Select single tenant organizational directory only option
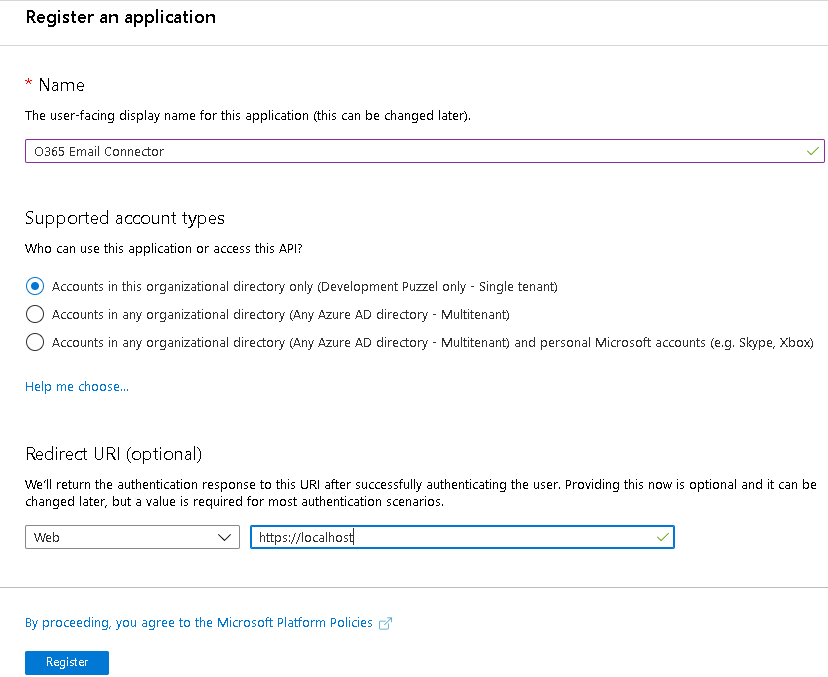This screenshot has width=828, height=677. 35,286
